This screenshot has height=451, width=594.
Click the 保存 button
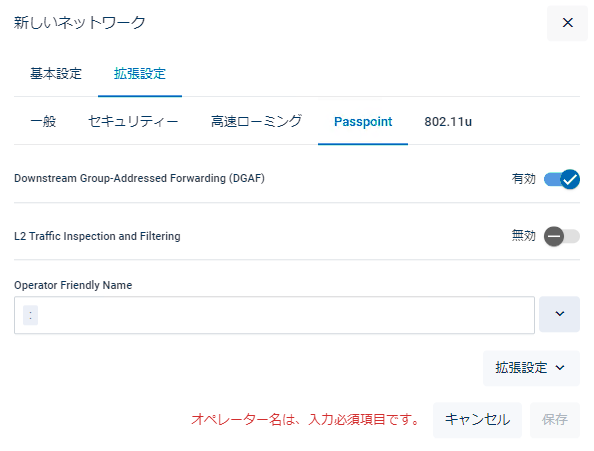[555, 420]
